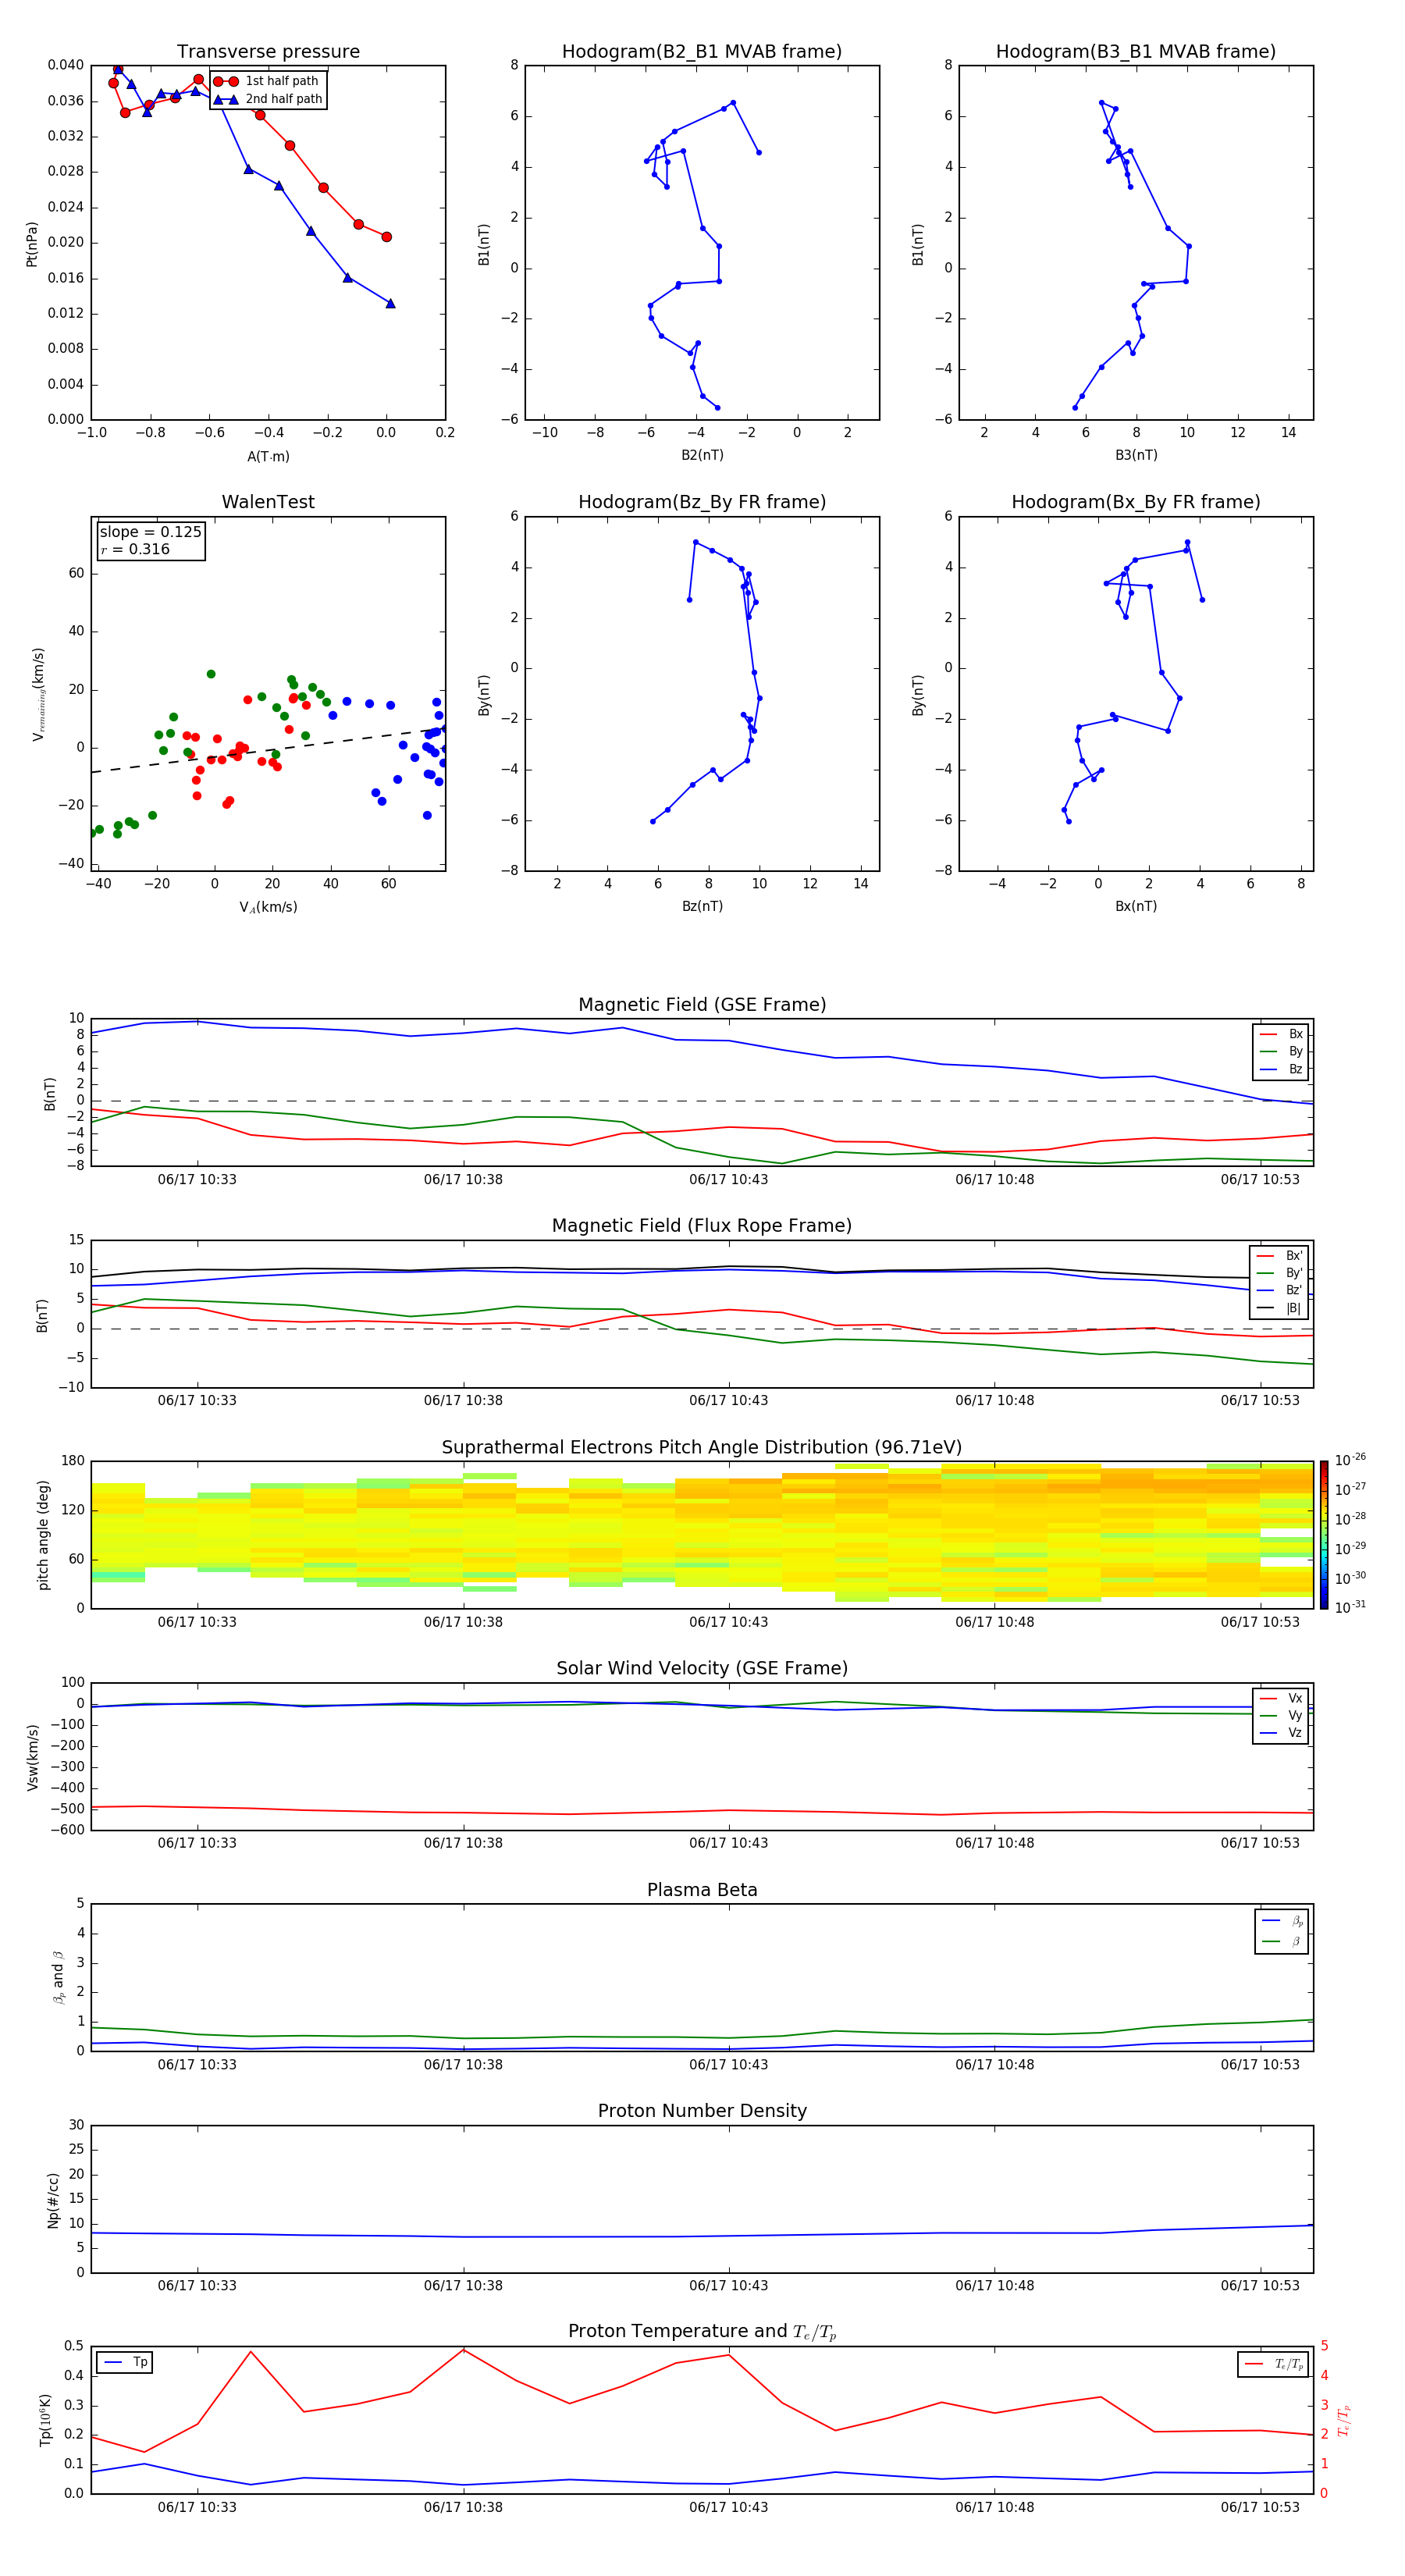This screenshot has height=2576, width=1405.
Task: Click the Suprathermal Electrons Pitch Angle Distribution title
Action: coord(702,1448)
